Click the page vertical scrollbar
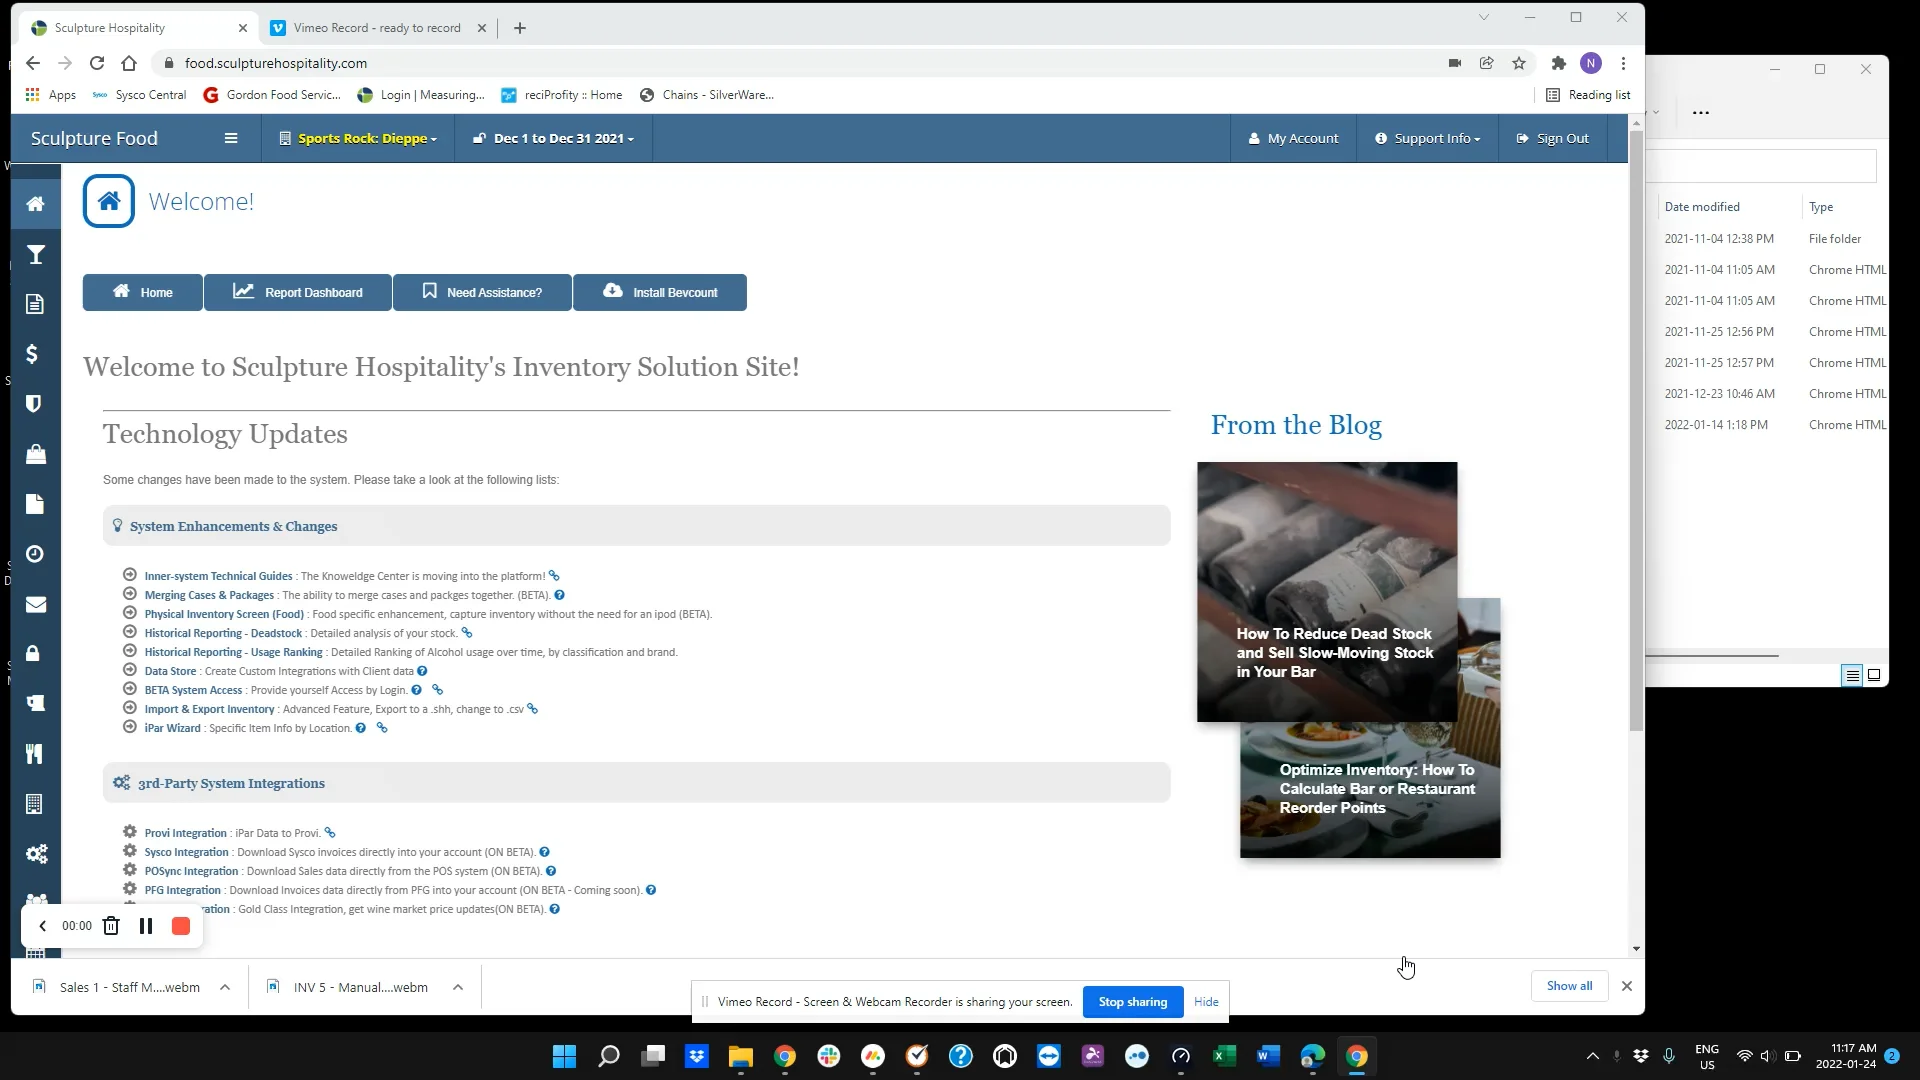The width and height of the screenshot is (1920, 1080). click(x=1636, y=430)
